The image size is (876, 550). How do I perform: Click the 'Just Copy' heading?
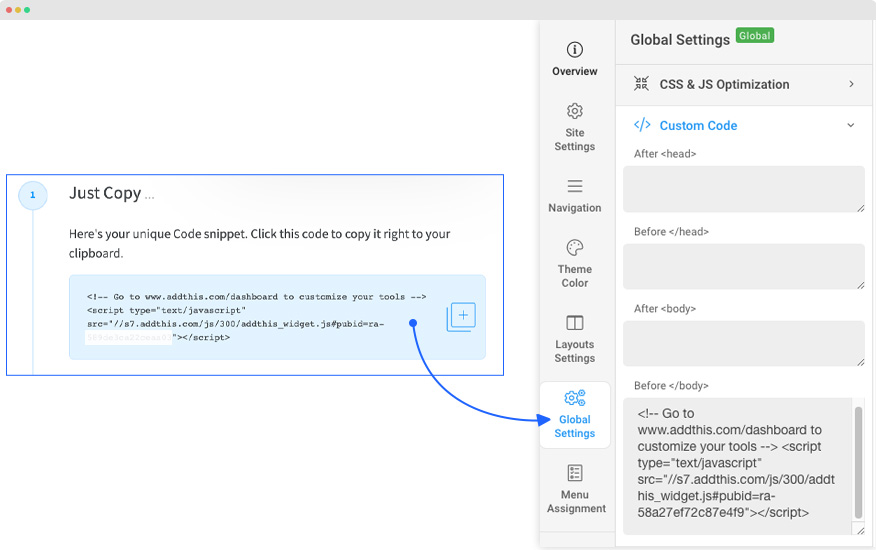(105, 193)
